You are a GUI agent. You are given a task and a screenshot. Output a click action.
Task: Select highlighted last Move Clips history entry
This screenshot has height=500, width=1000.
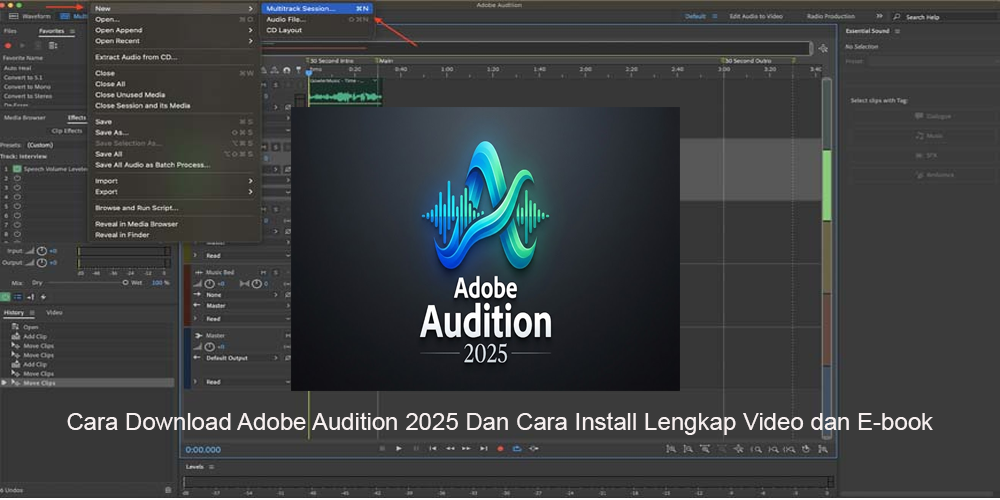pyautogui.click(x=87, y=383)
